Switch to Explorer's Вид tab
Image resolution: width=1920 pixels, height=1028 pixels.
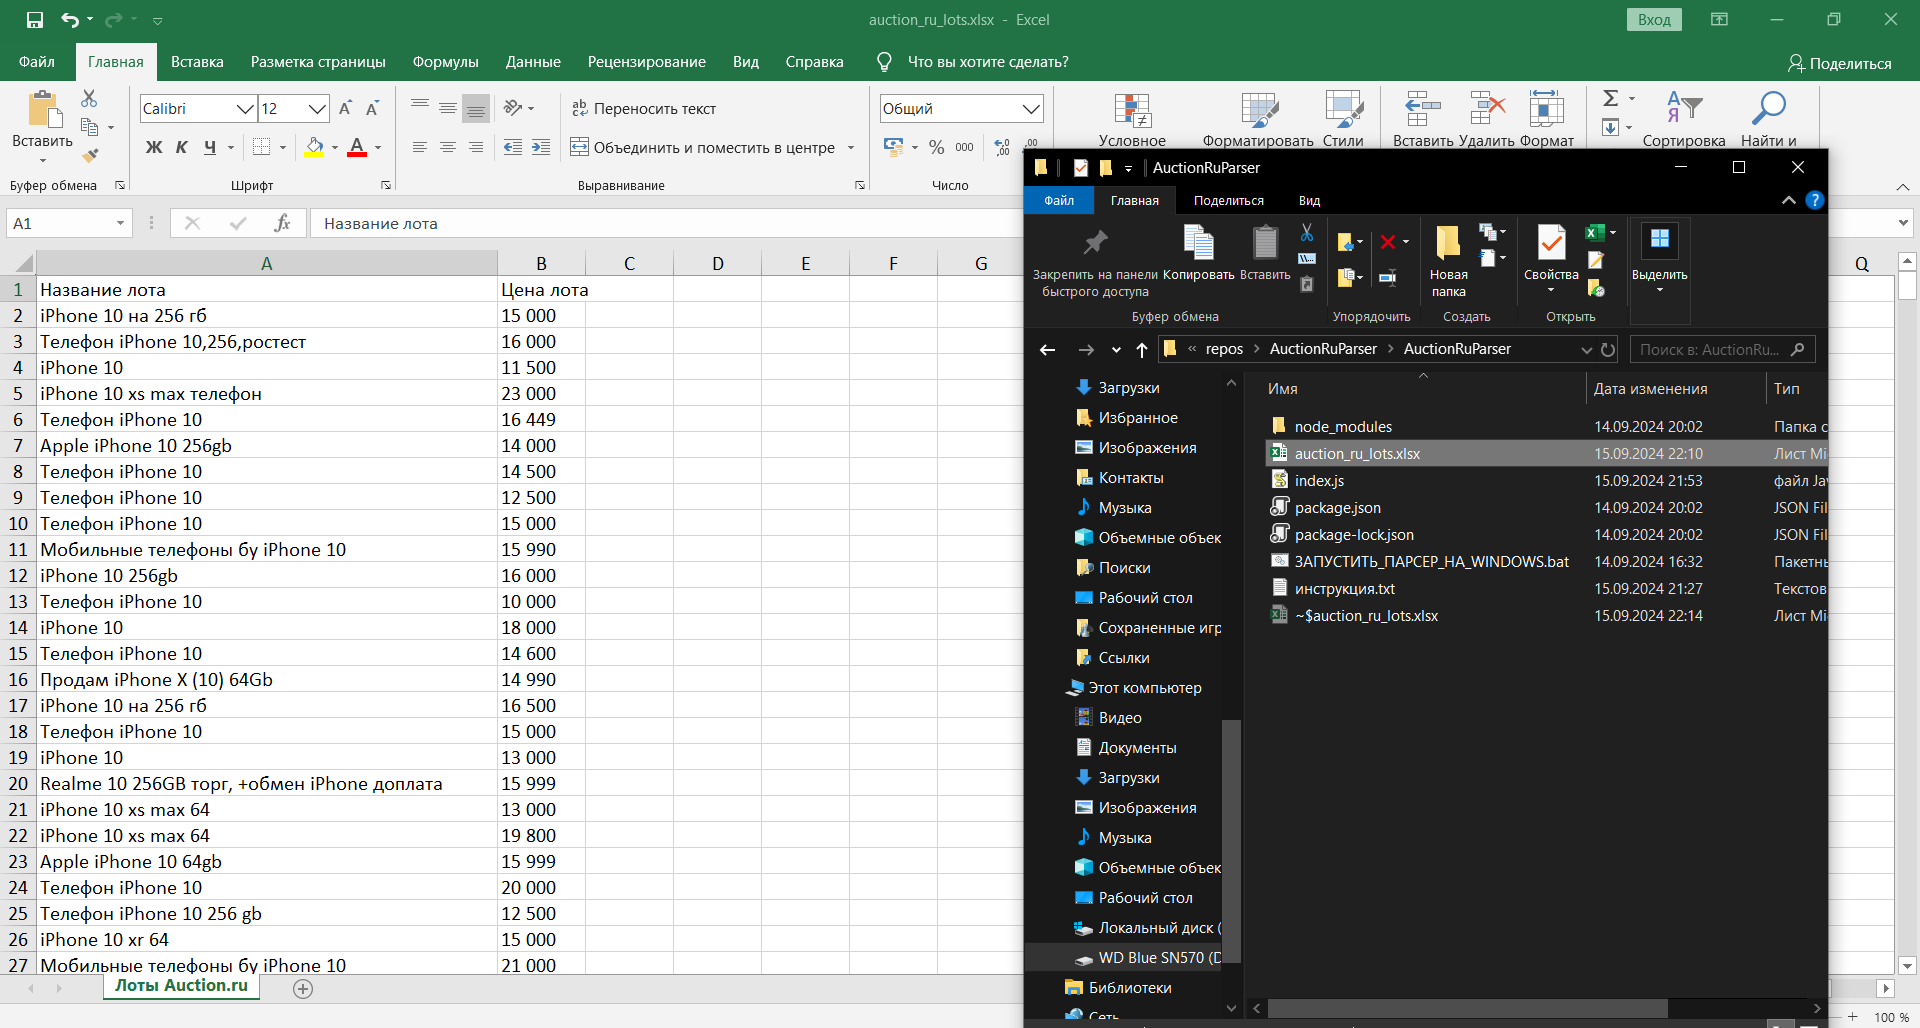pos(1309,201)
